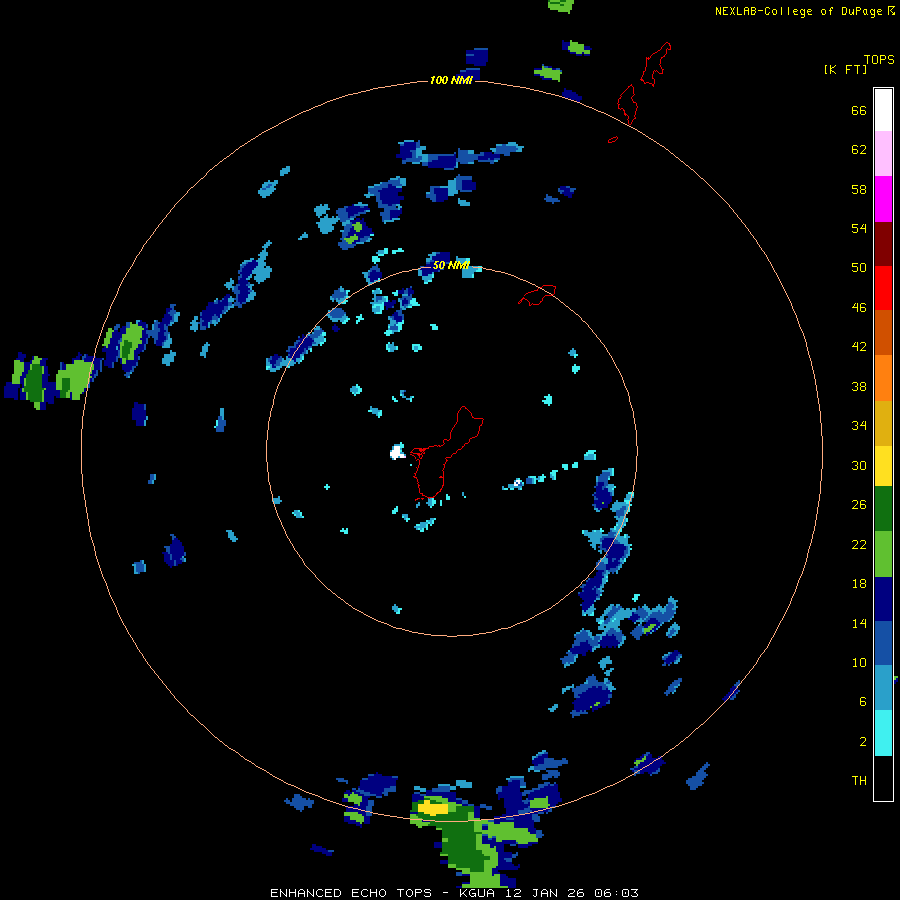Click the ENHANCED ECHO TOPS KGUA caption

[x=454, y=893]
